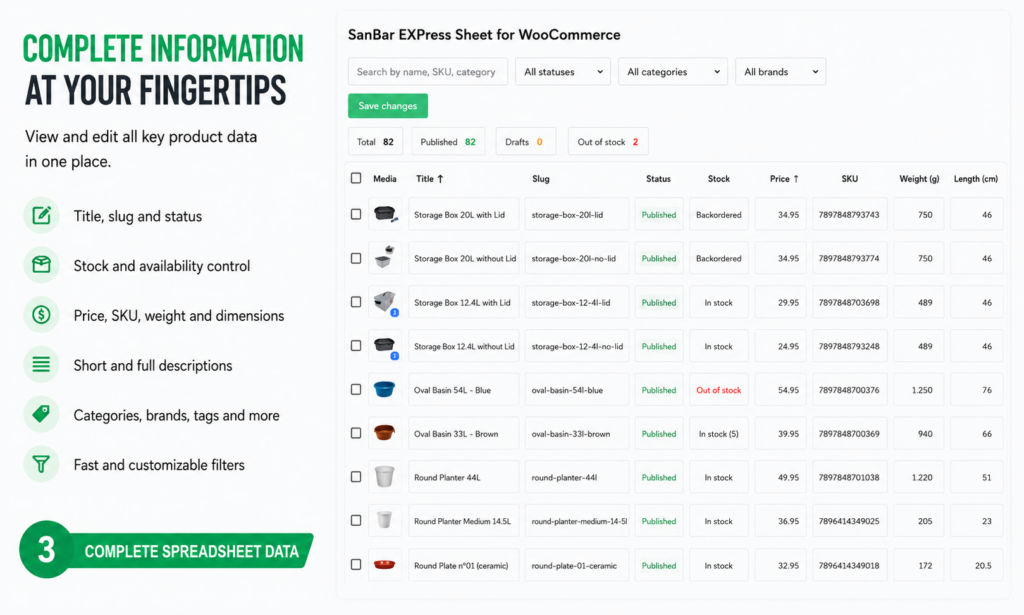
Task: Open the All brands dropdown
Action: [x=780, y=72]
